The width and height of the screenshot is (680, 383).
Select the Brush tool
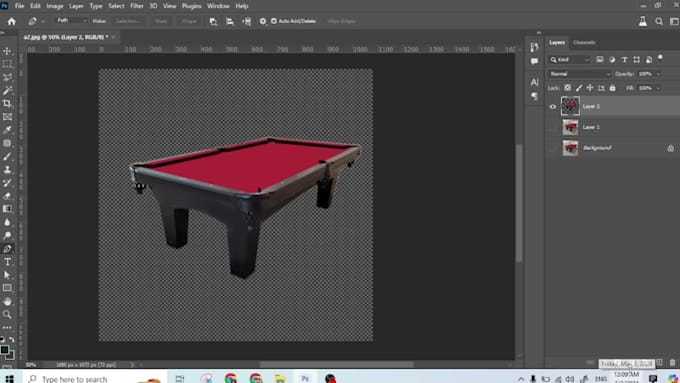coord(7,156)
